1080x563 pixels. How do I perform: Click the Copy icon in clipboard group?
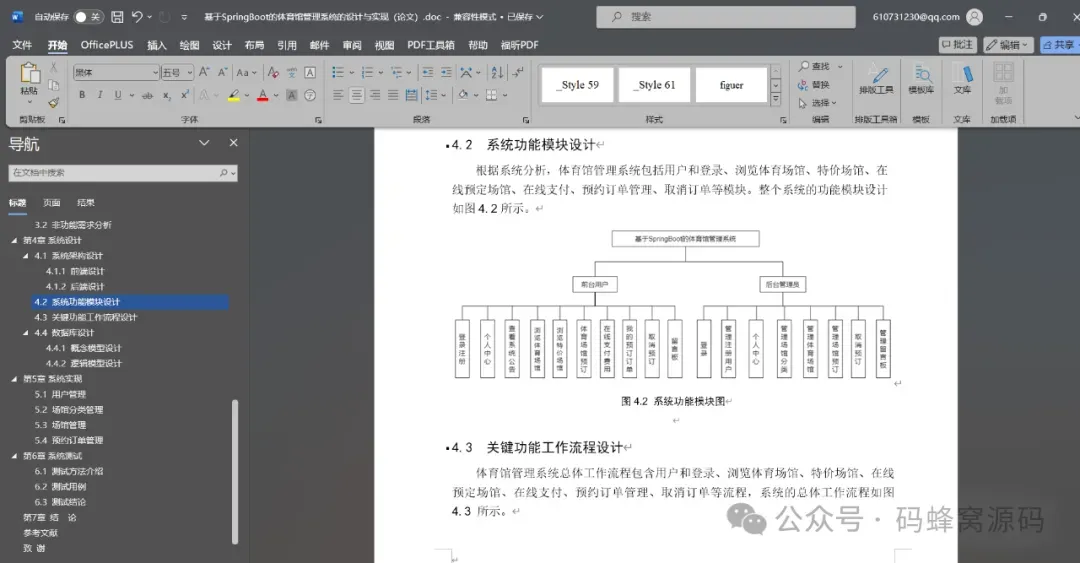pos(53,85)
